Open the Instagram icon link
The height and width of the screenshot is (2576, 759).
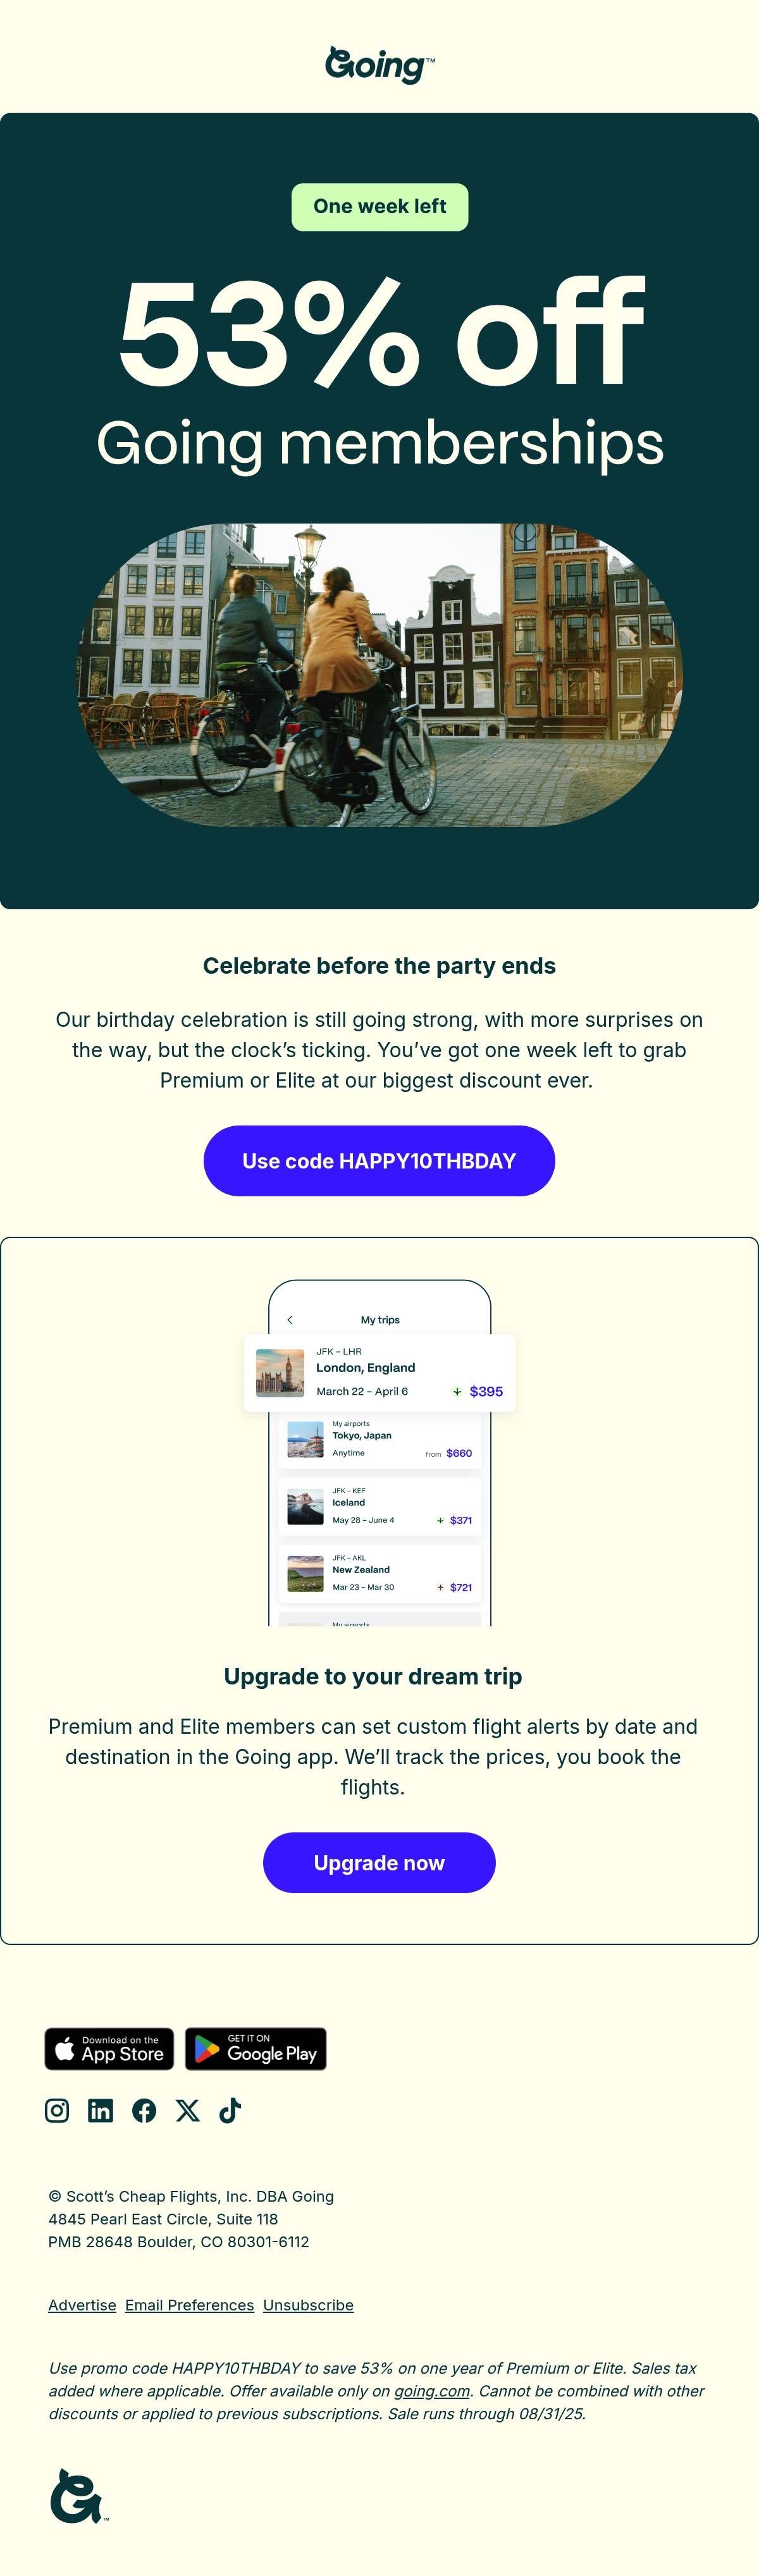pyautogui.click(x=57, y=2110)
